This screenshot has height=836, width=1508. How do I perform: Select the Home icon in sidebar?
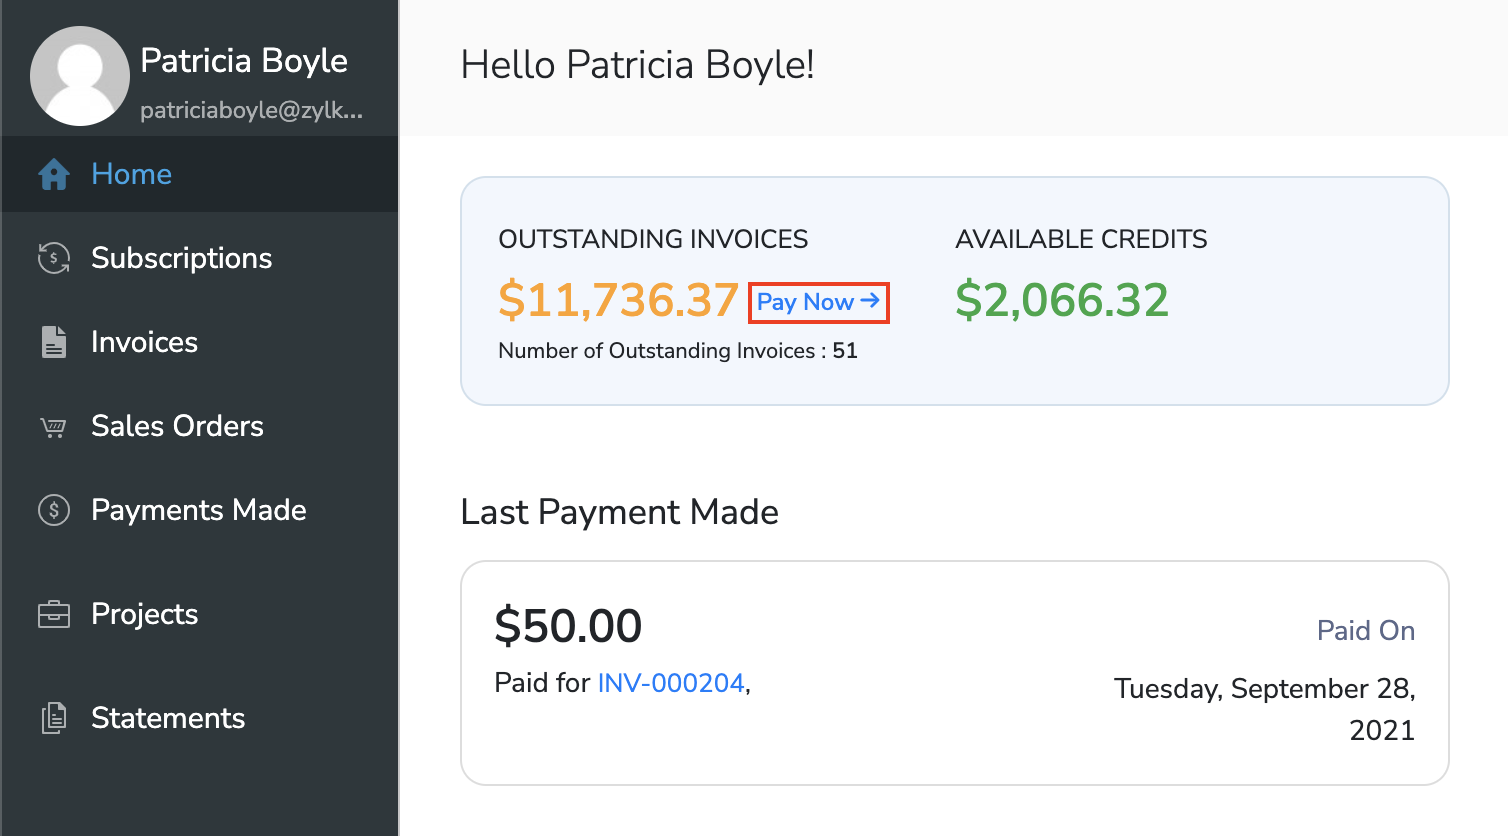point(54,173)
